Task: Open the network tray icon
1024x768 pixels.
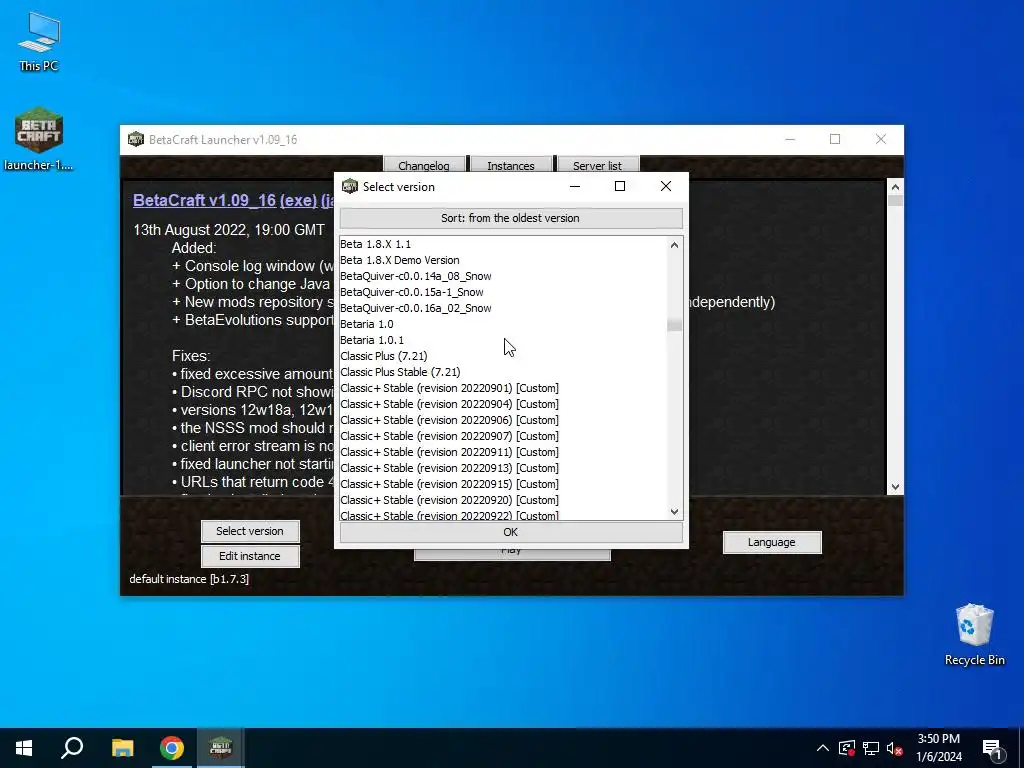Action: [x=871, y=748]
